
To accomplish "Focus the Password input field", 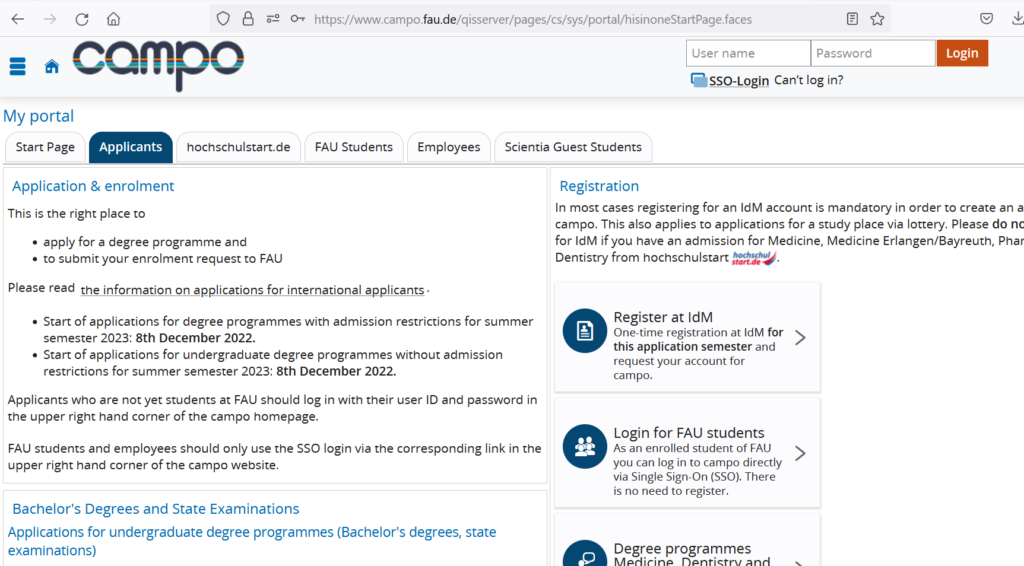I will (872, 53).
